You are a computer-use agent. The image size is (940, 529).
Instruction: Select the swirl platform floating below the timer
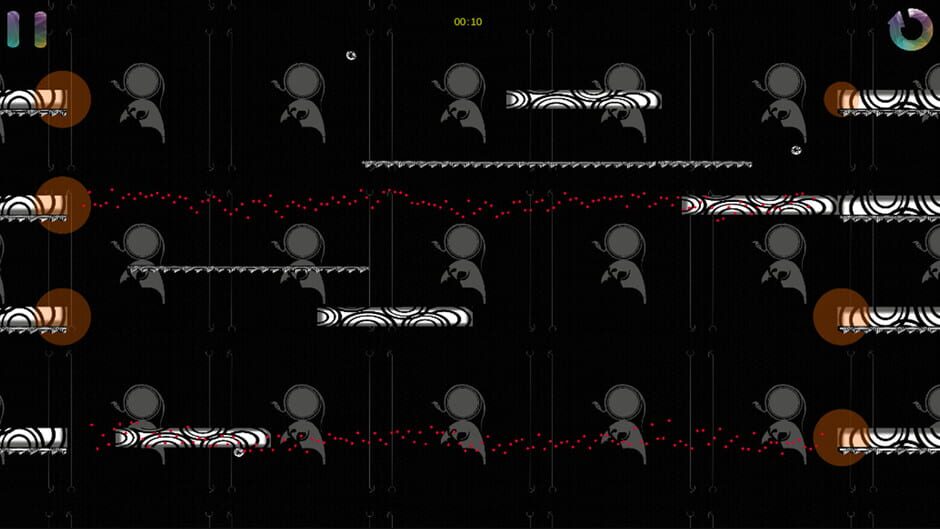[x=583, y=100]
